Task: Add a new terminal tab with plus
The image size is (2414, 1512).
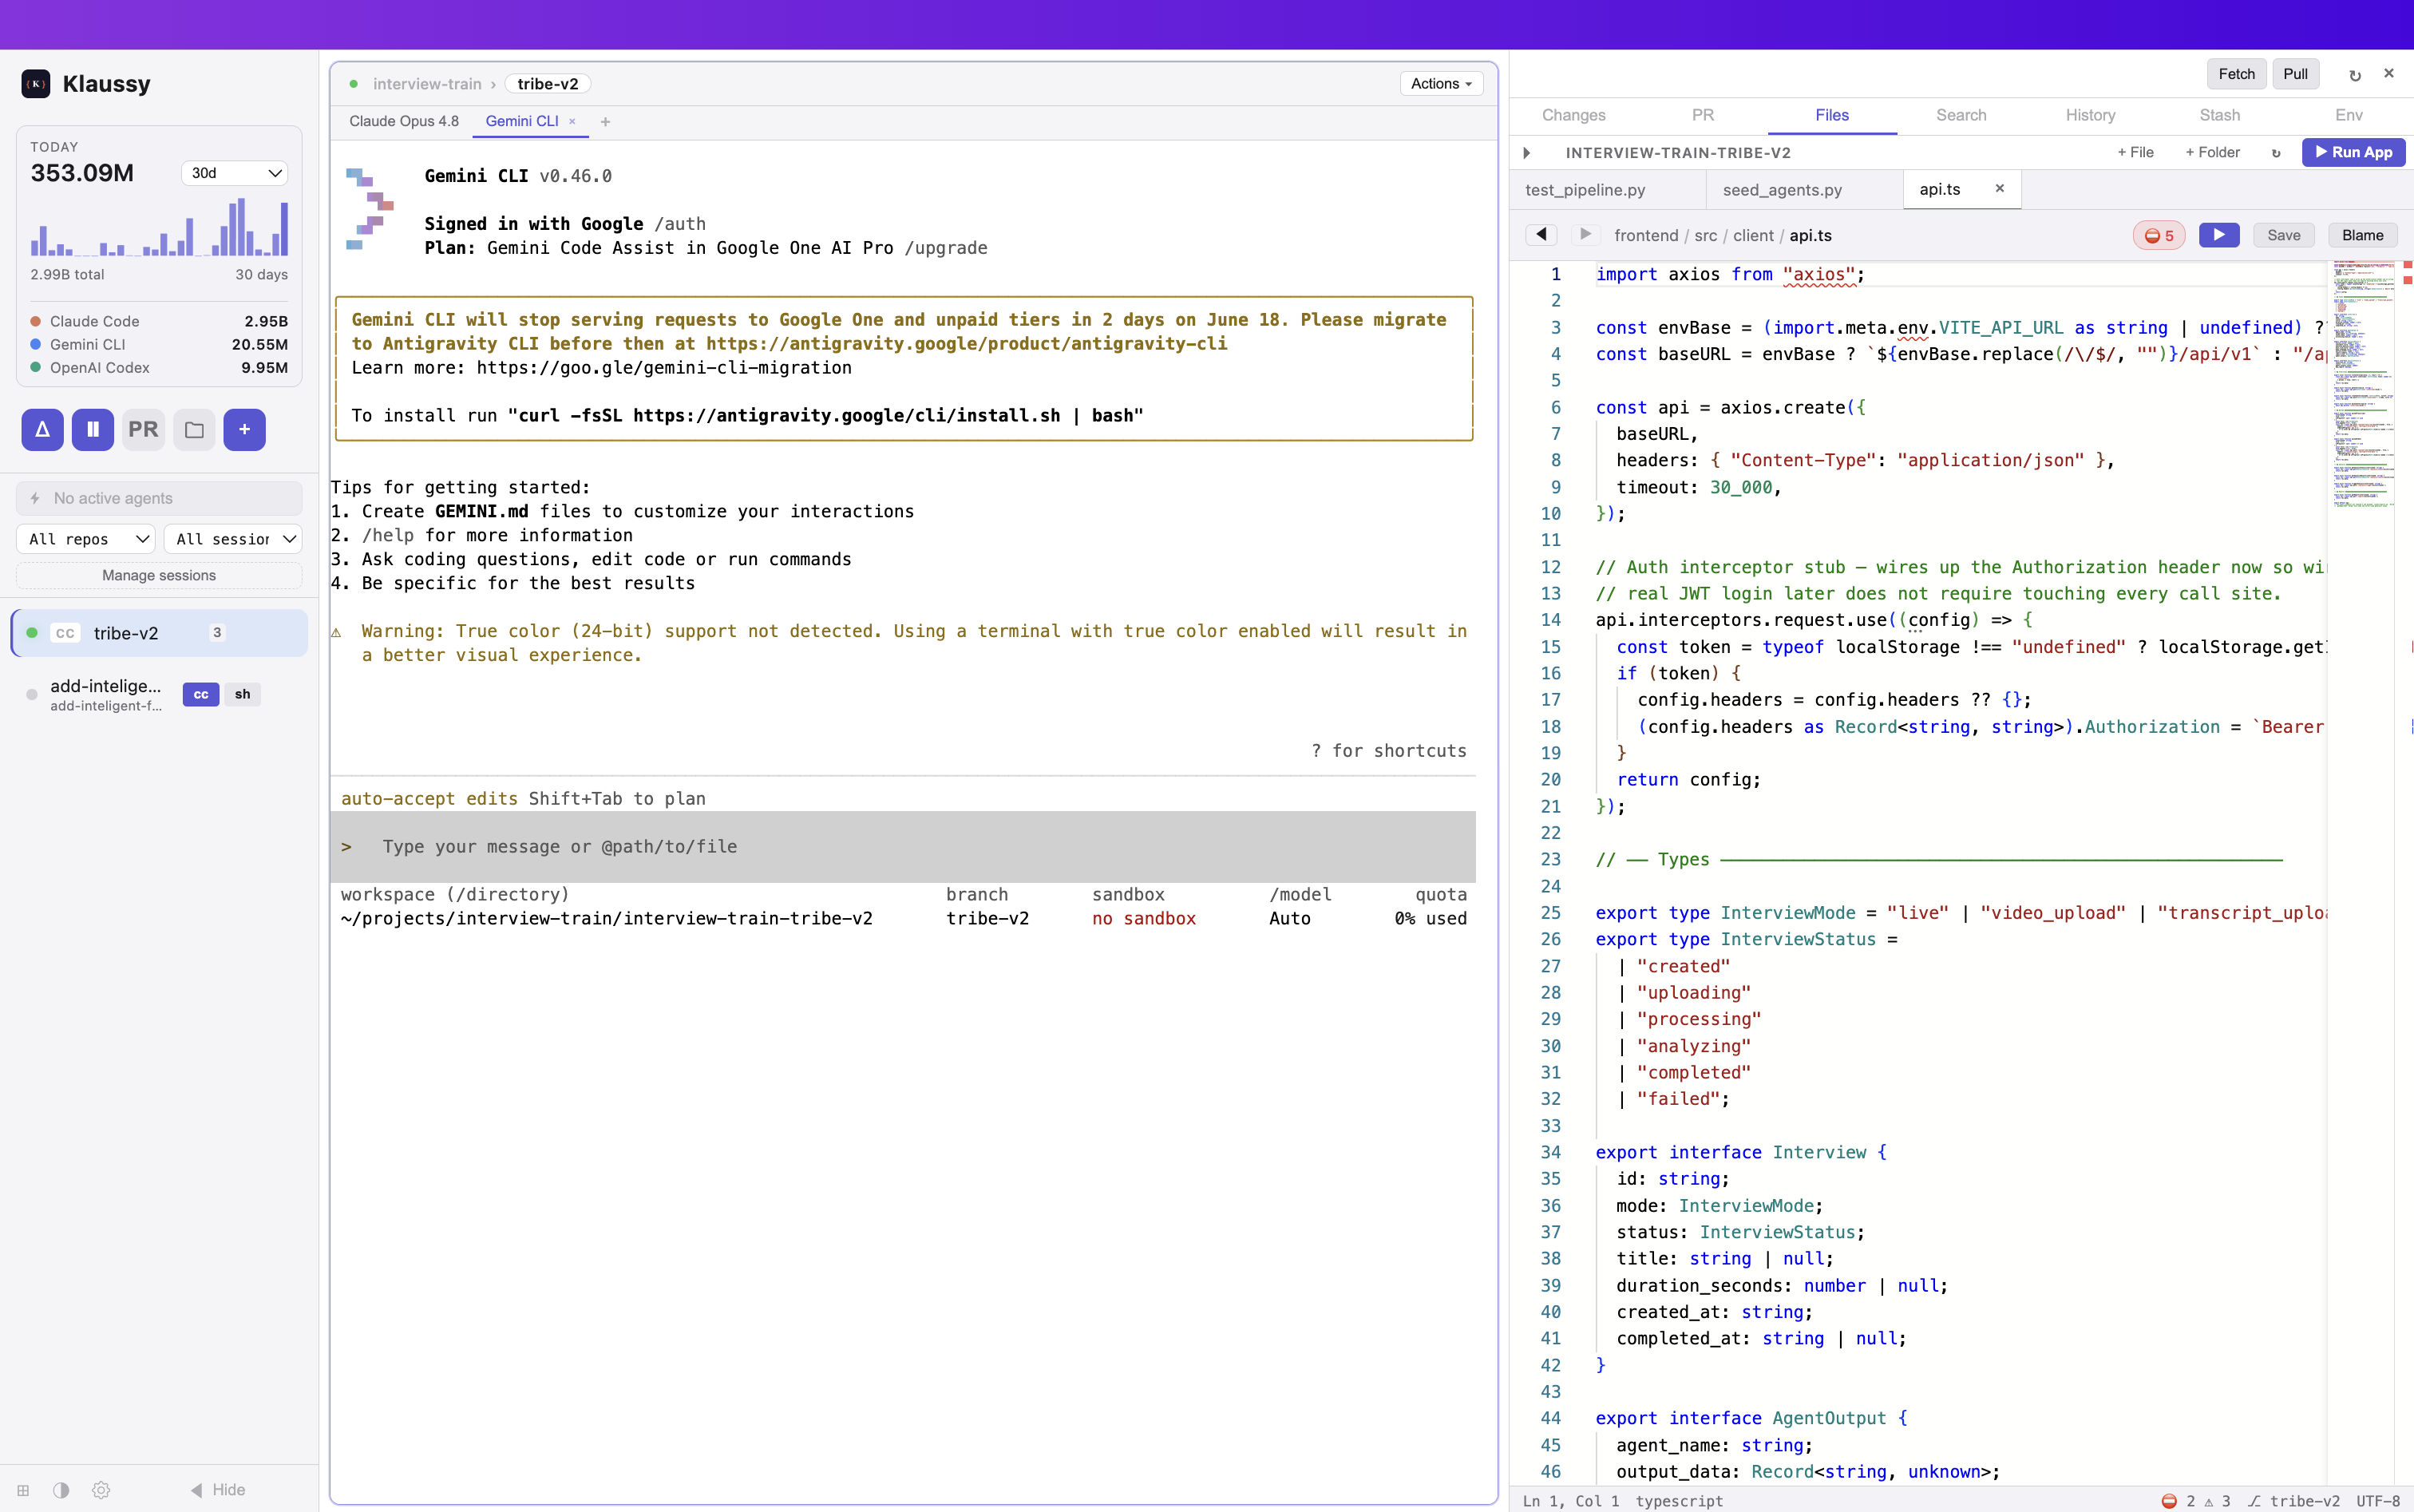Action: coord(605,122)
